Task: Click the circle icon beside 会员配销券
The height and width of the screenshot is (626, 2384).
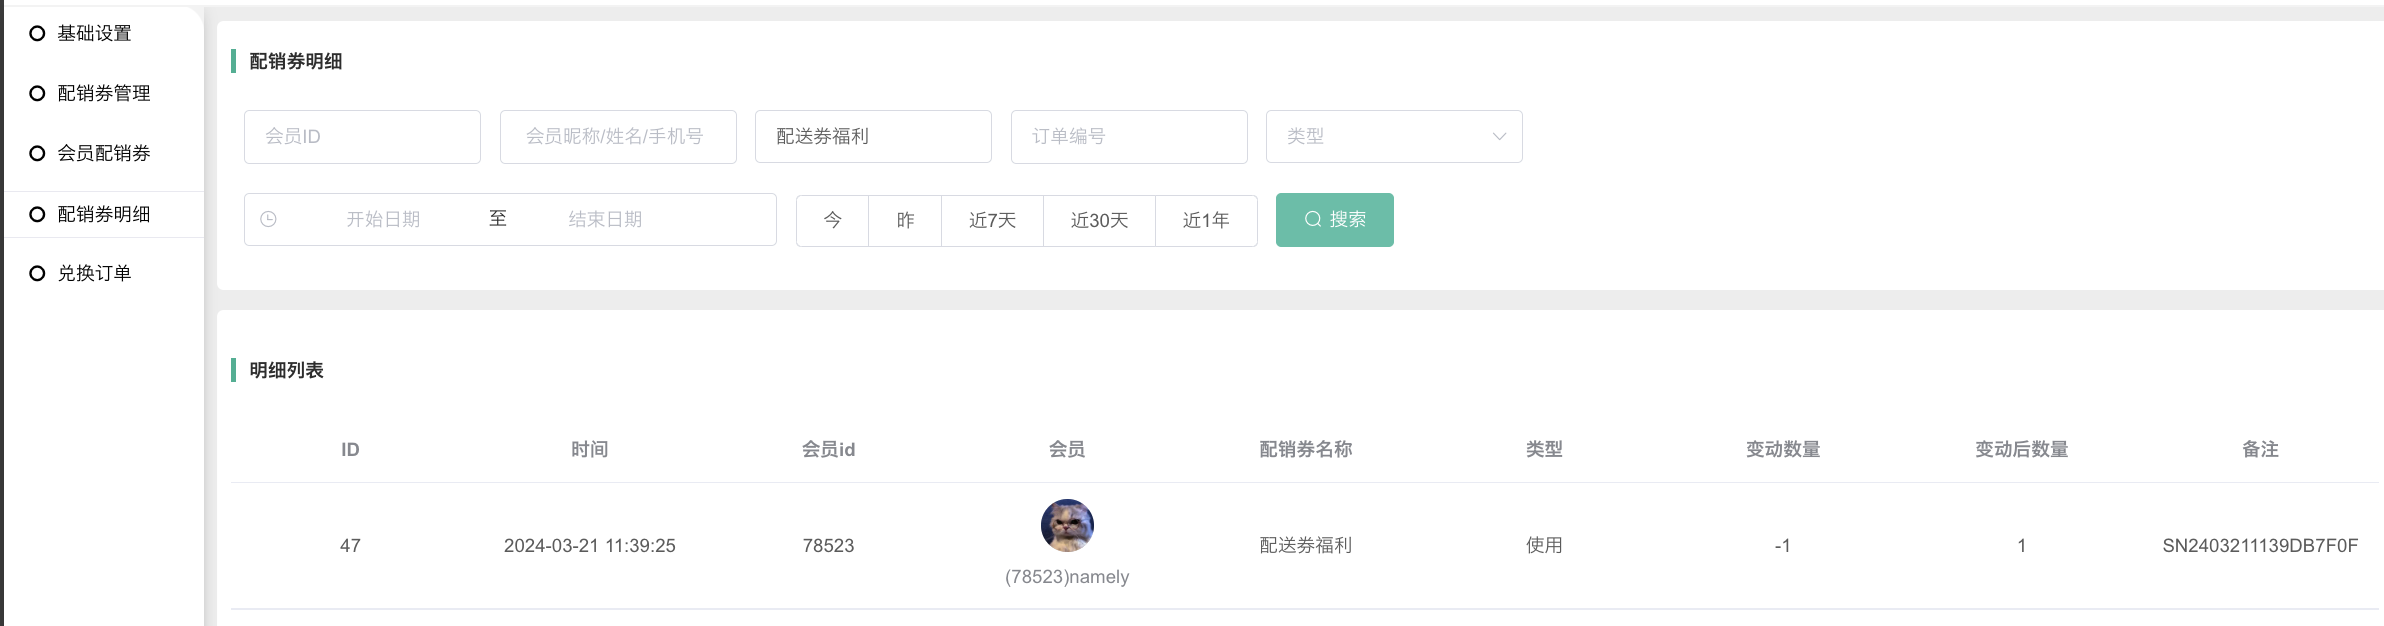Action: 37,154
